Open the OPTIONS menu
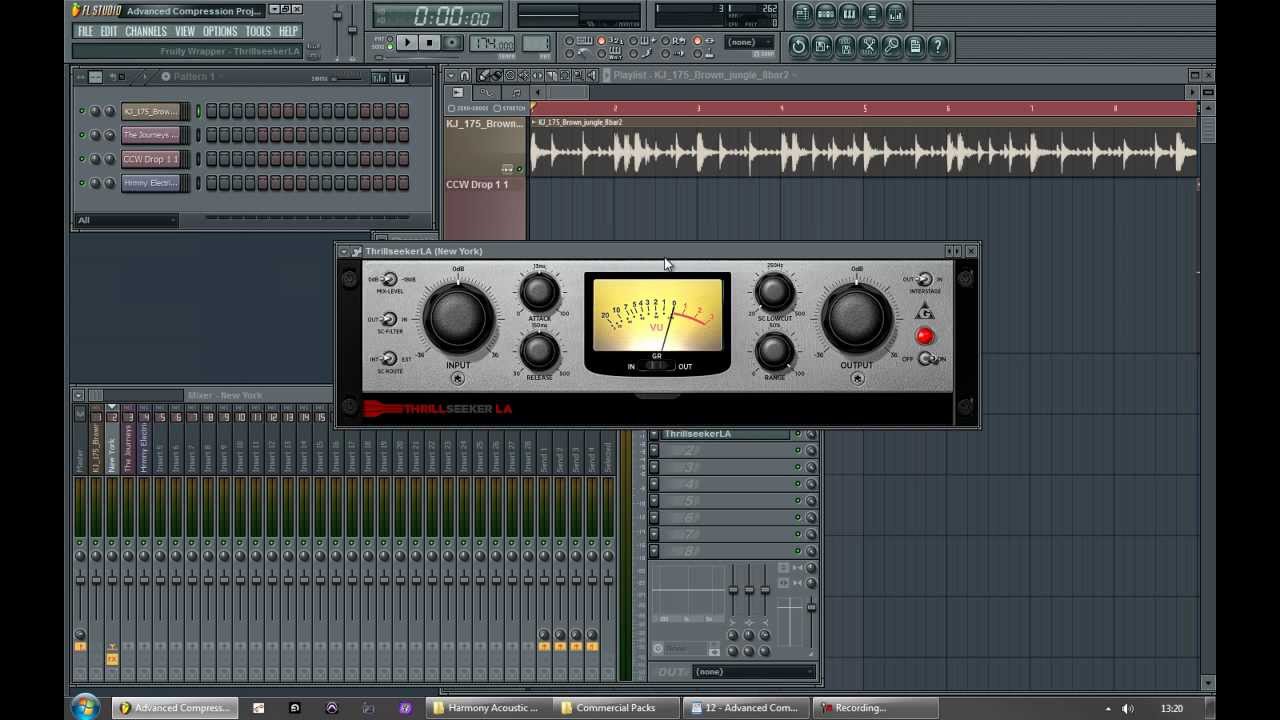 point(220,31)
